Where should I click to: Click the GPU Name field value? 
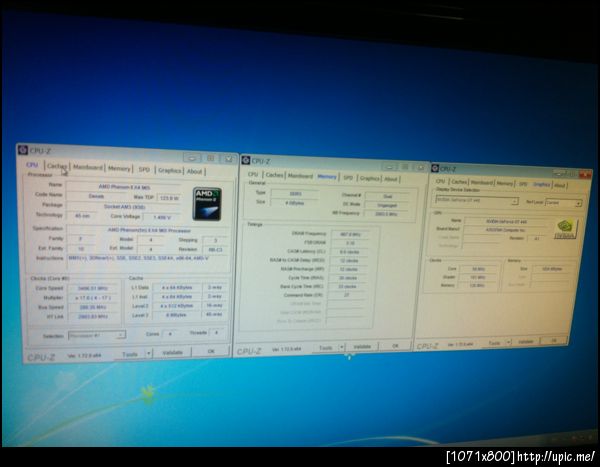coord(506,221)
